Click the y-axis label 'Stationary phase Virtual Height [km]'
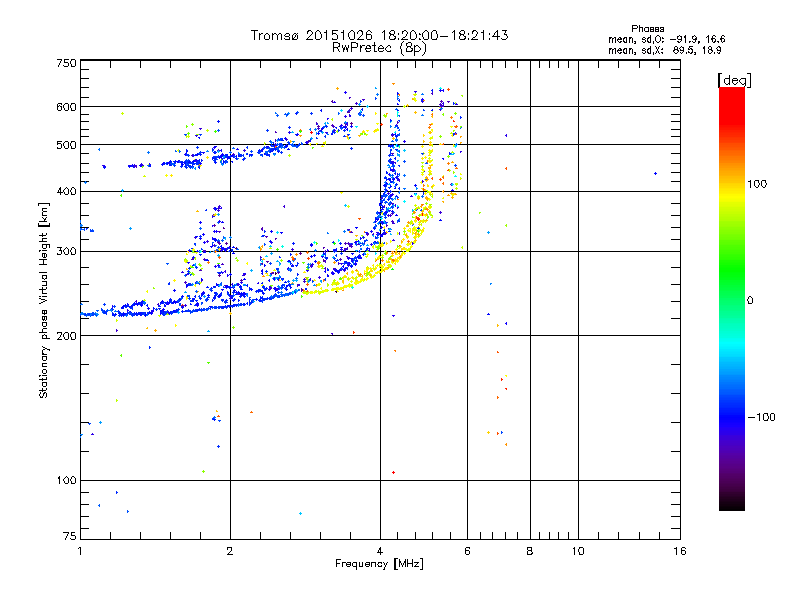 pyautogui.click(x=43, y=300)
